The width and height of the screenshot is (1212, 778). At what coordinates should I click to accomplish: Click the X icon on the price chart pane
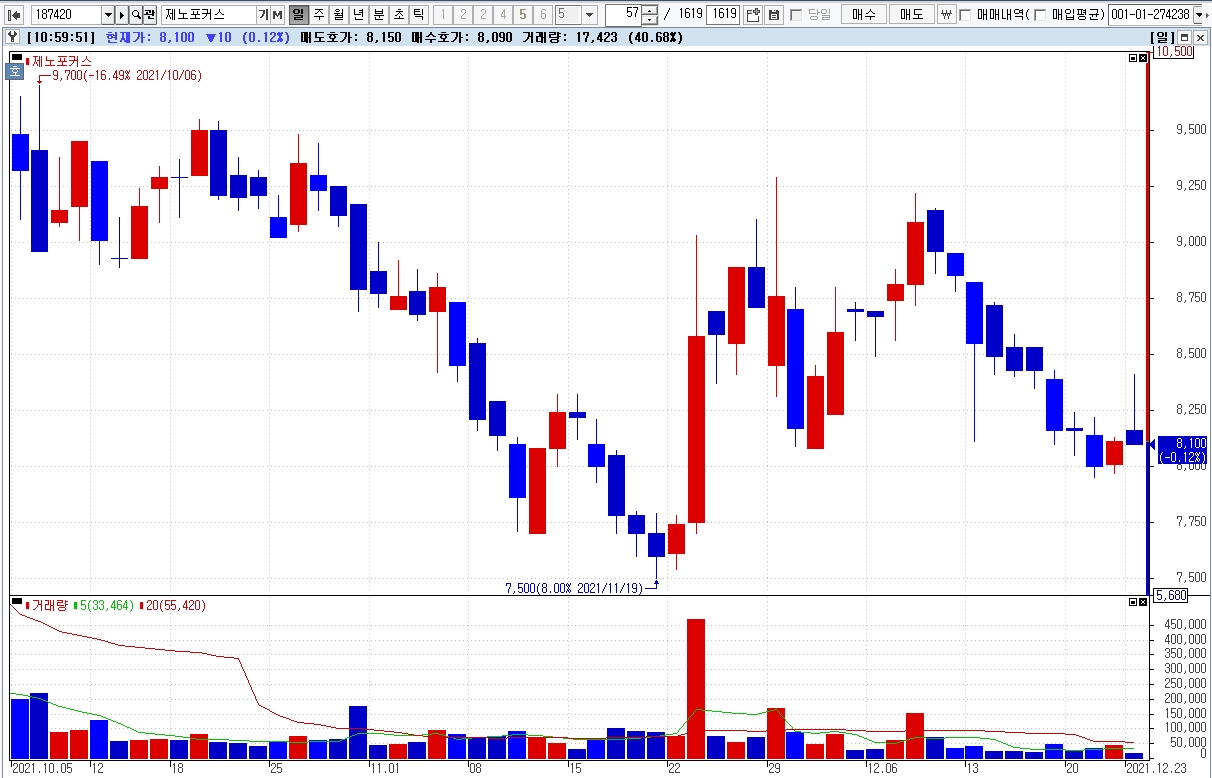pyautogui.click(x=1143, y=59)
